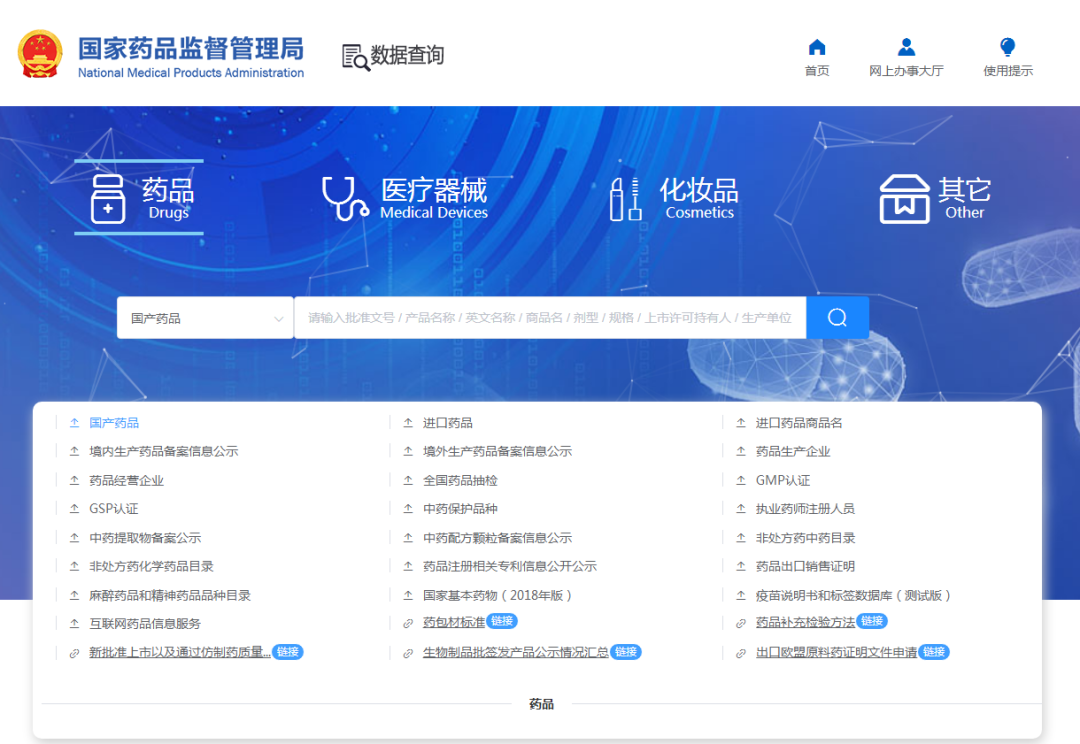
Task: Select the 化妆品 Cosmetics lipstick icon
Action: 625,199
